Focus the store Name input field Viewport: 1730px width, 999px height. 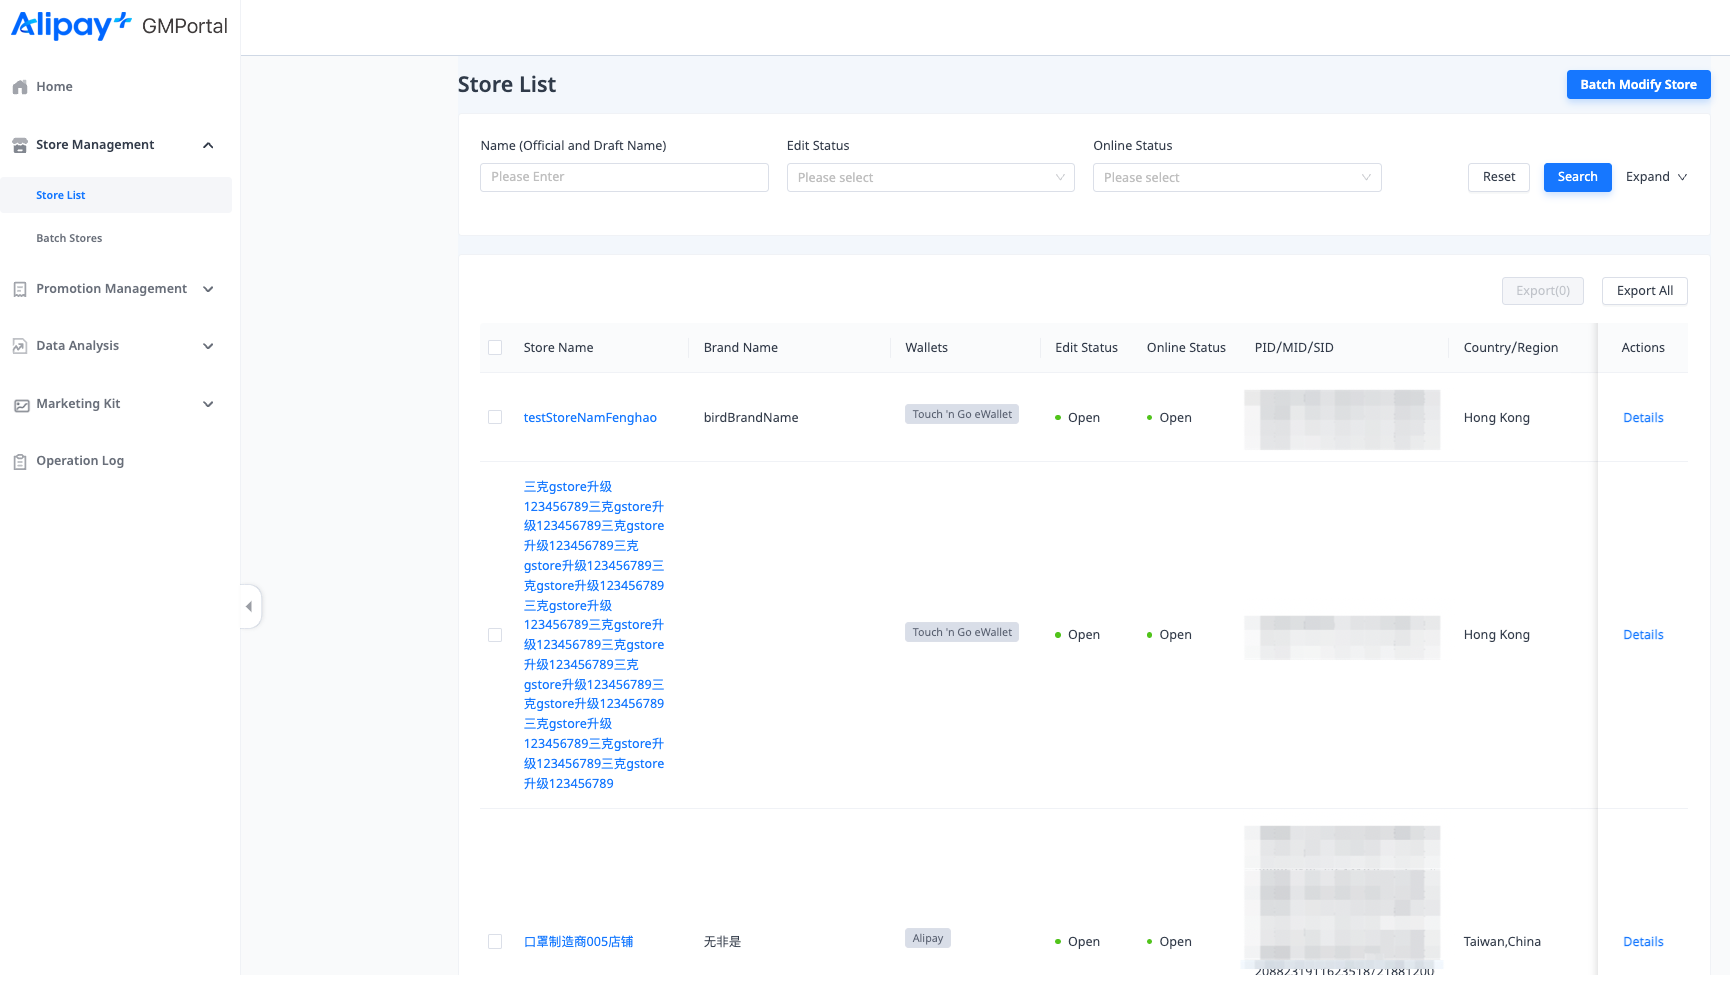624,177
